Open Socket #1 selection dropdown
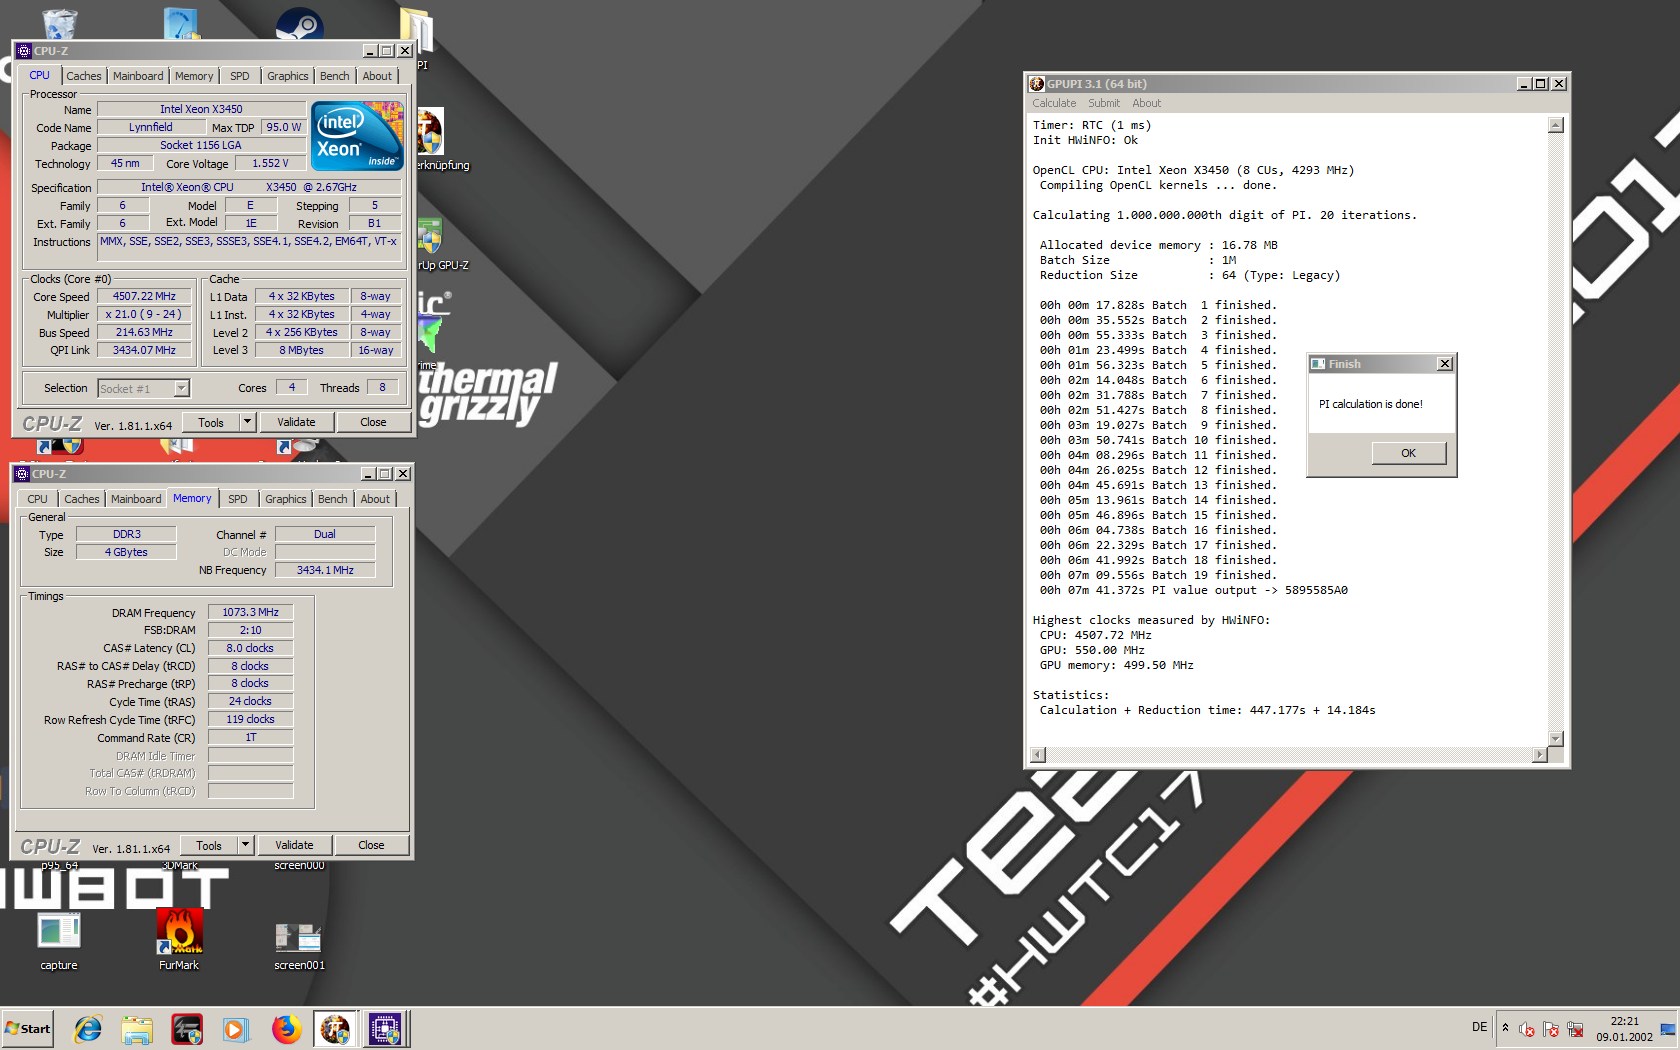The width and height of the screenshot is (1680, 1050). click(181, 389)
